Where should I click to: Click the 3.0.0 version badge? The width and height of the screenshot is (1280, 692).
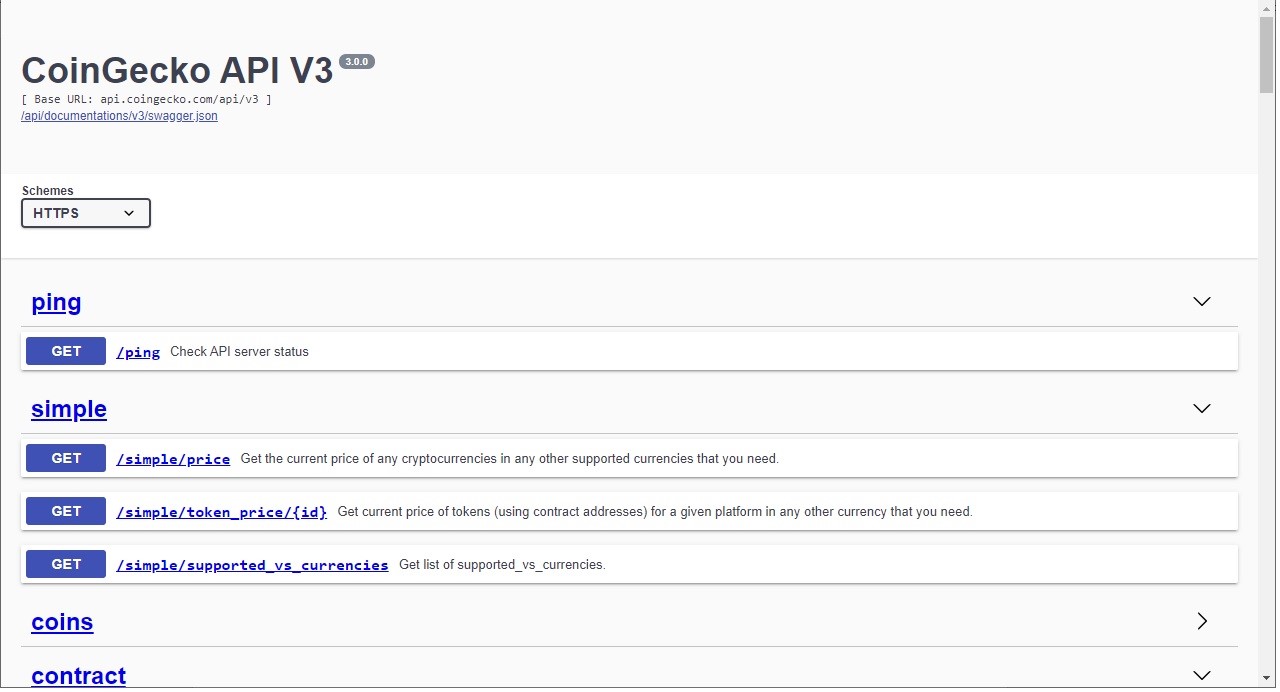tap(357, 62)
